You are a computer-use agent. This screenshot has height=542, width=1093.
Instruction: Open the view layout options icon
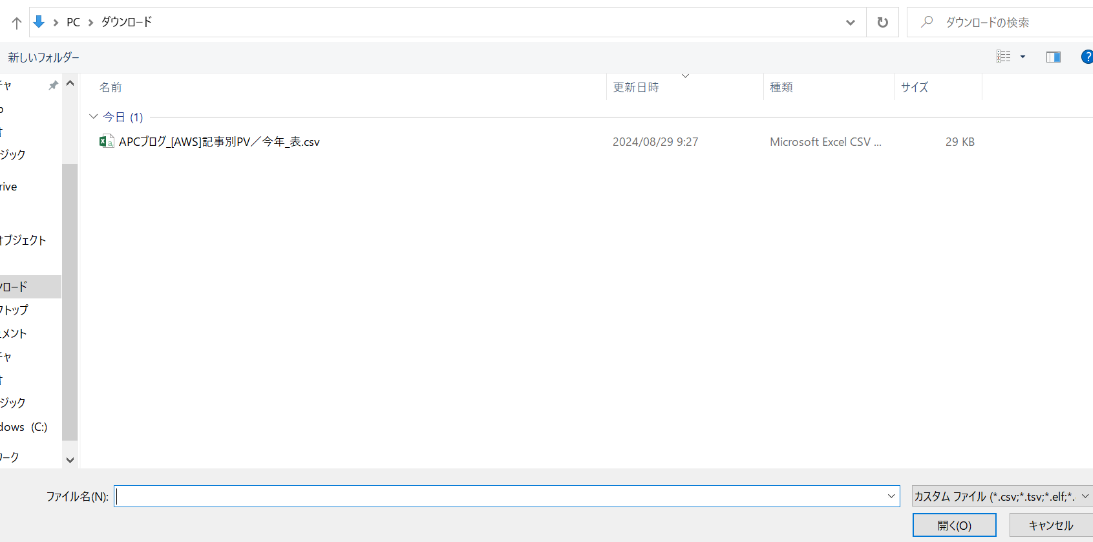(1004, 56)
